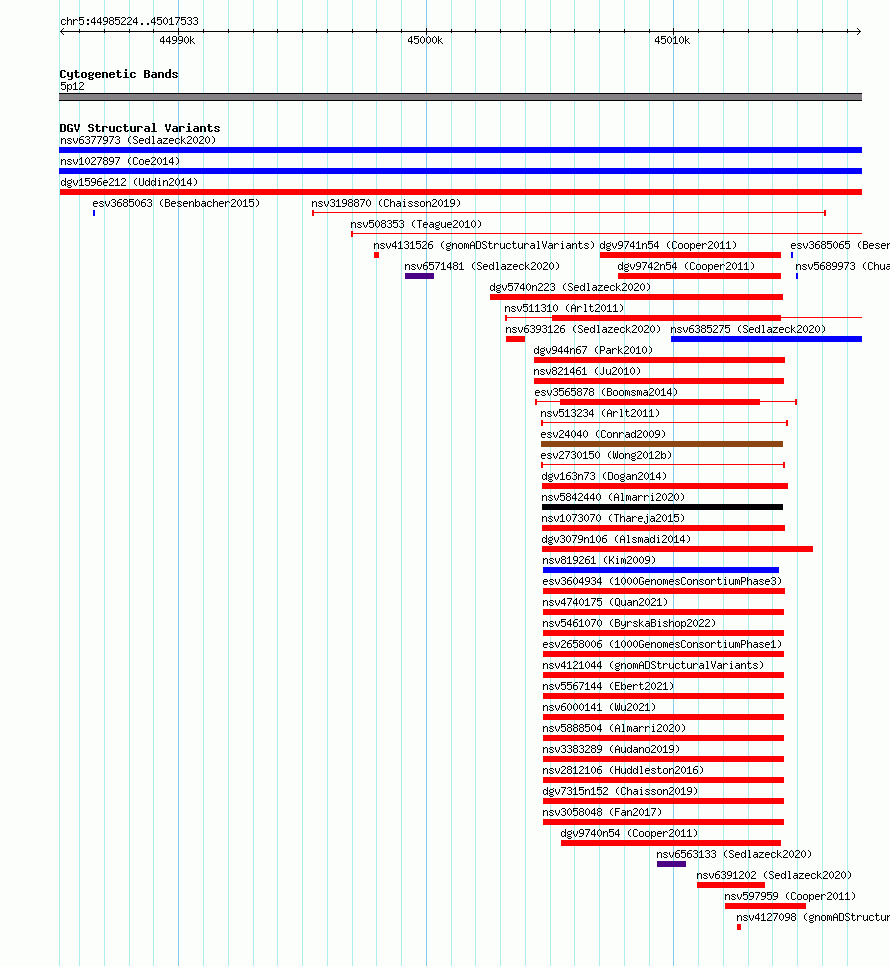This screenshot has width=890, height=966.
Task: Select nsv508353 (Teague2010) label
Action: 416,224
